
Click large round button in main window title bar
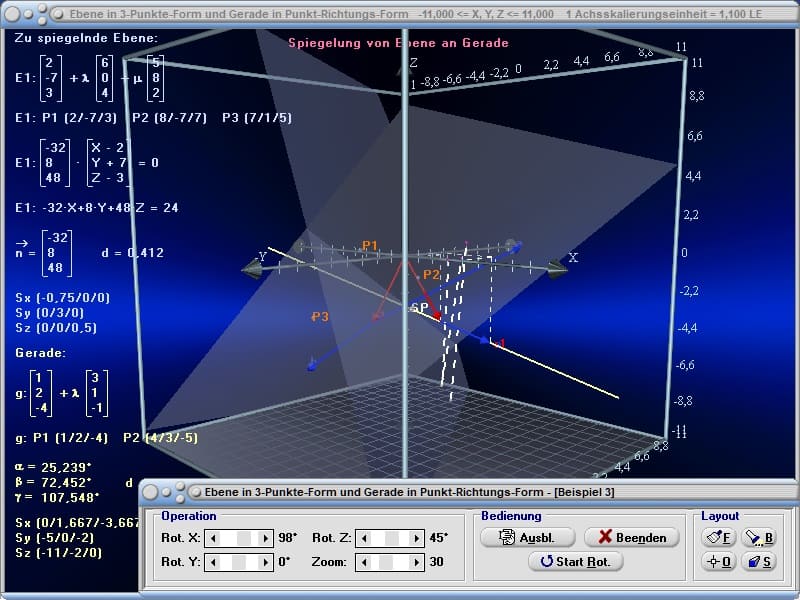click(12, 14)
